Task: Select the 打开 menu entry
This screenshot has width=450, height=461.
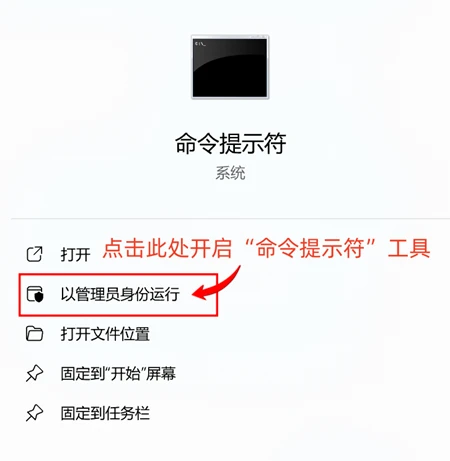Action: coord(58,254)
